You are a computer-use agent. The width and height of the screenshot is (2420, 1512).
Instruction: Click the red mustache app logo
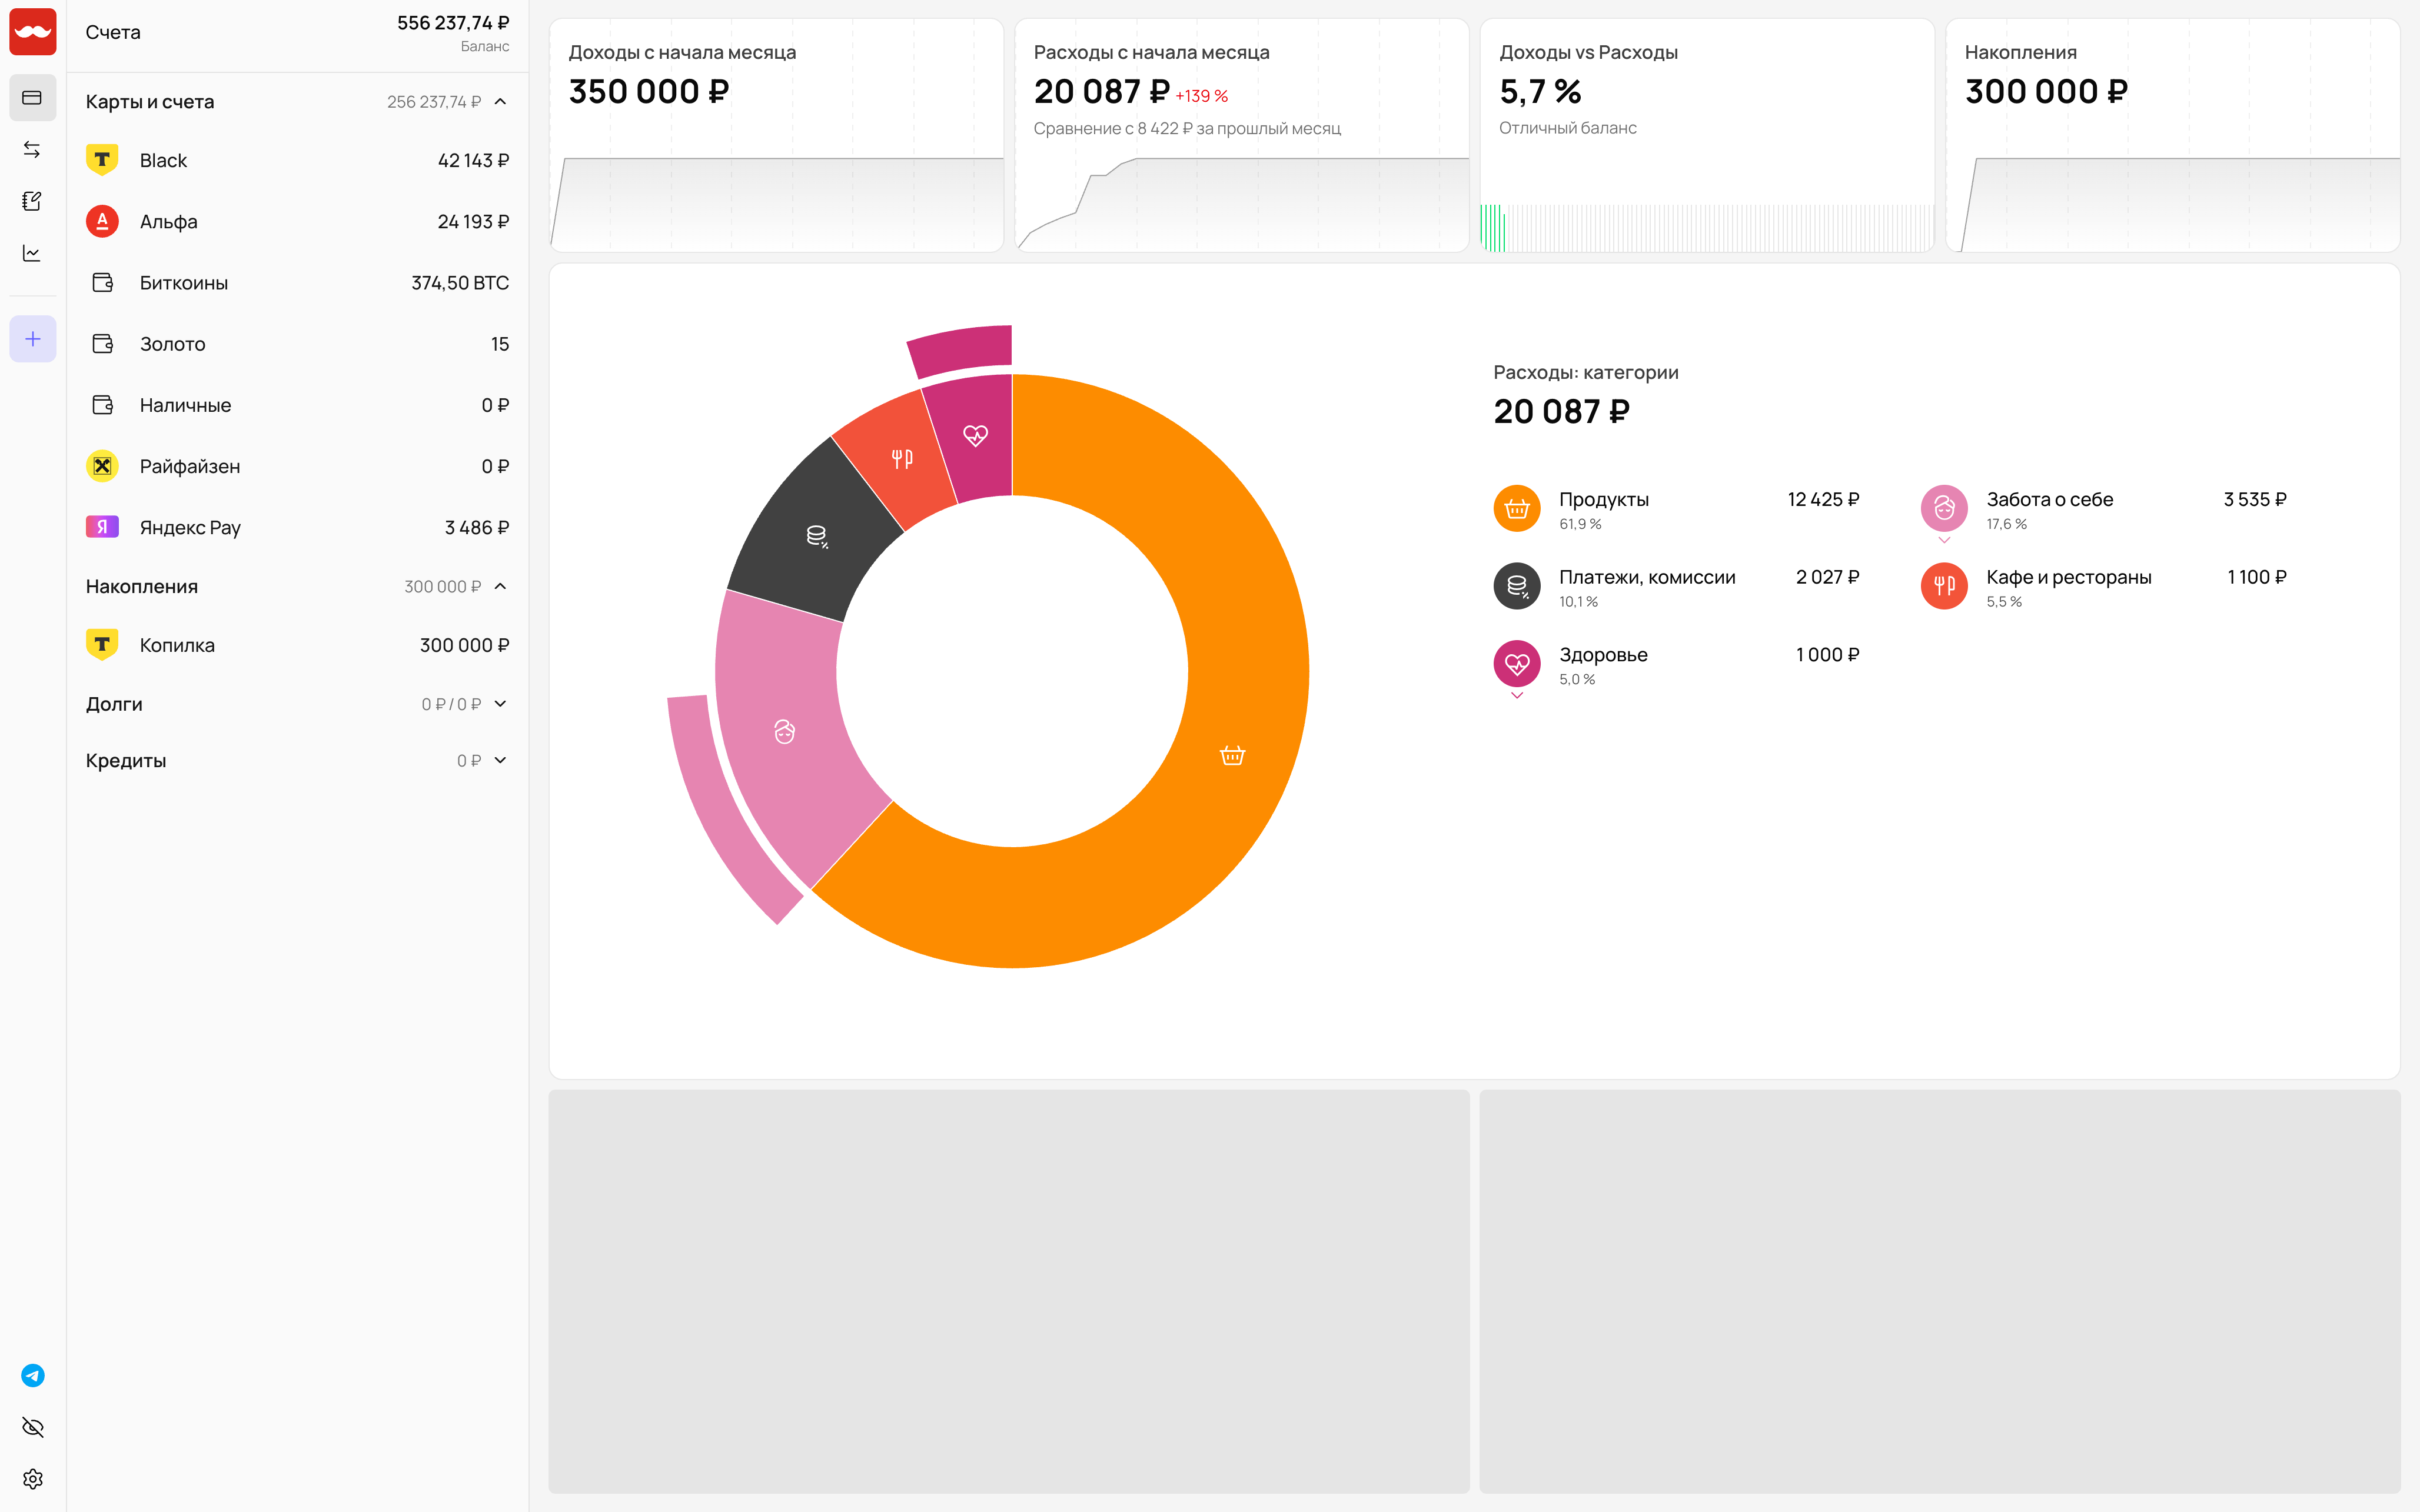coord(32,32)
